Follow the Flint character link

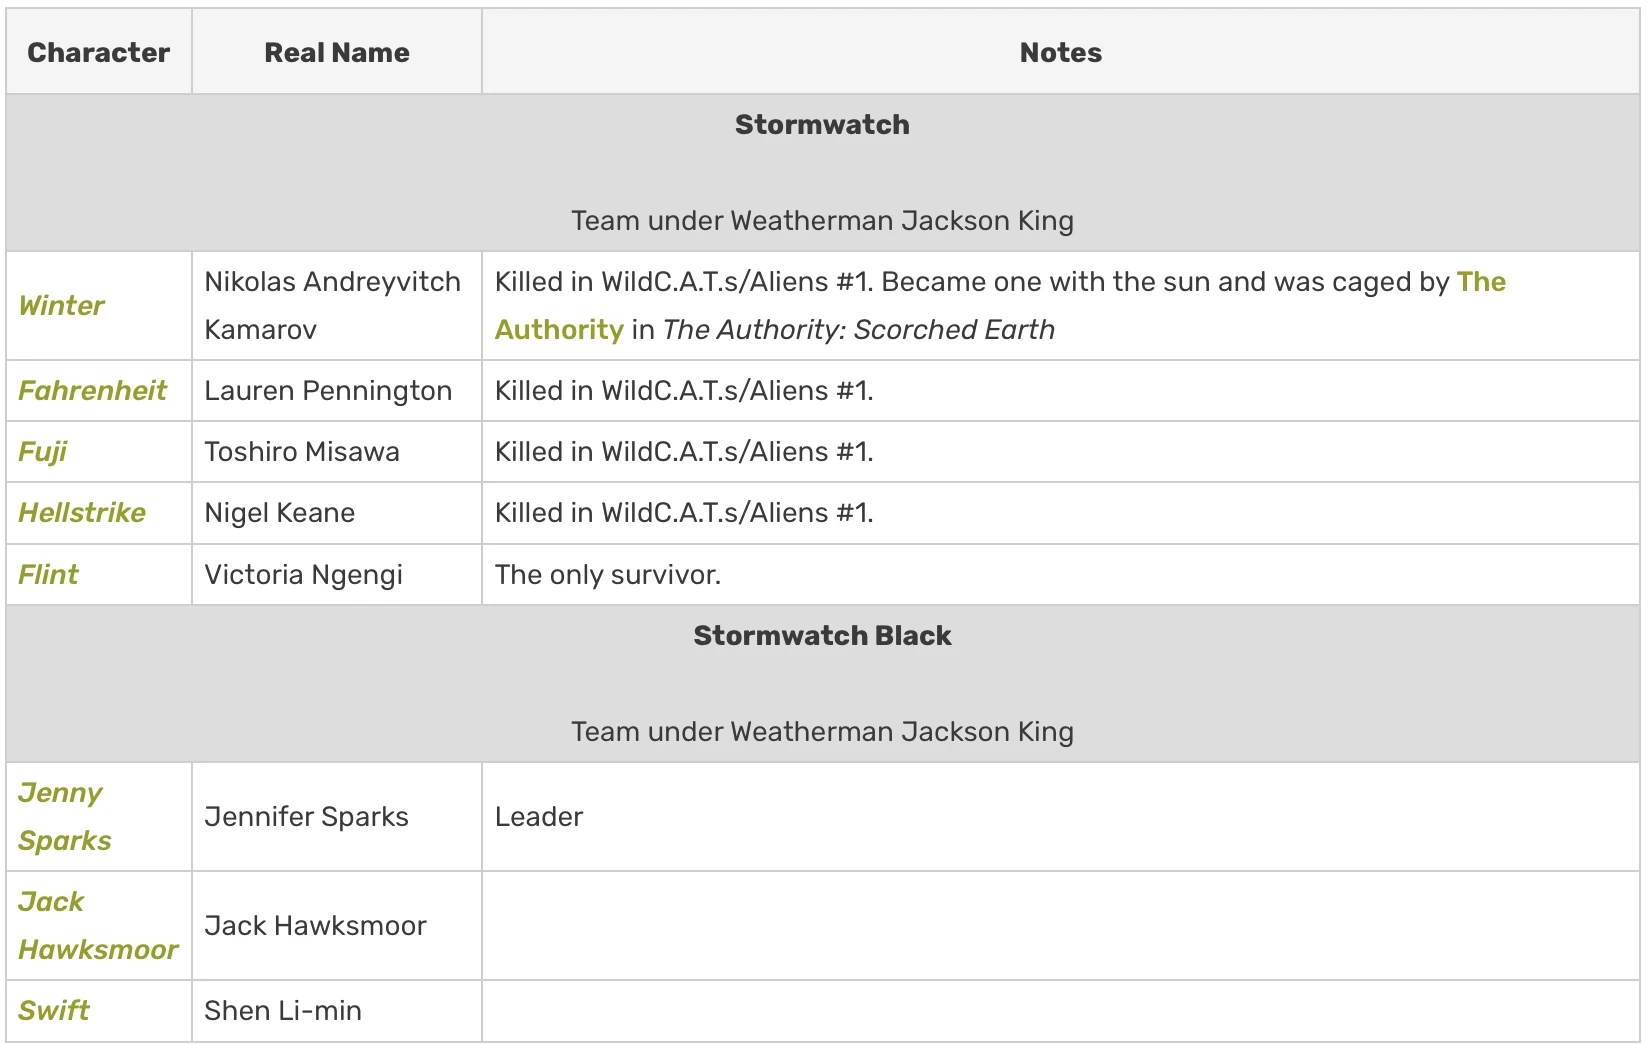click(x=48, y=575)
